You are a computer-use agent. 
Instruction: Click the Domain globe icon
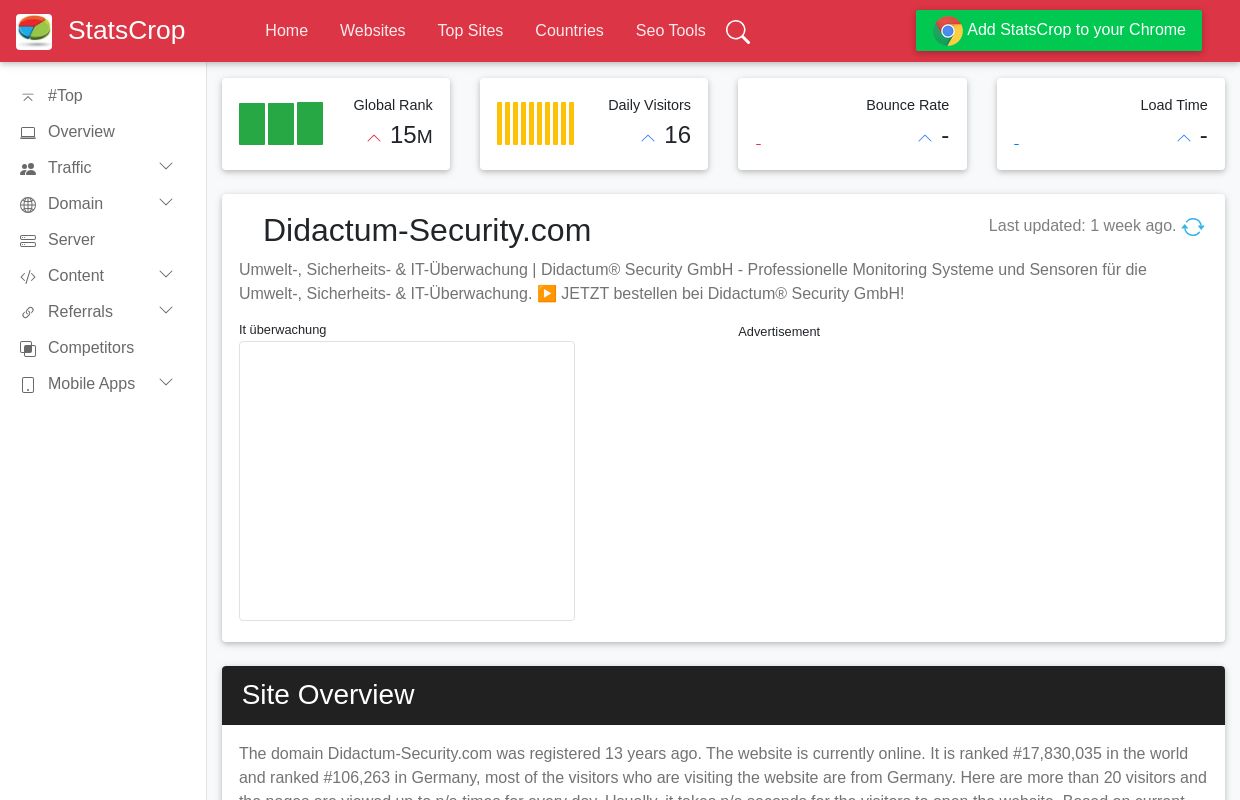click(x=28, y=205)
